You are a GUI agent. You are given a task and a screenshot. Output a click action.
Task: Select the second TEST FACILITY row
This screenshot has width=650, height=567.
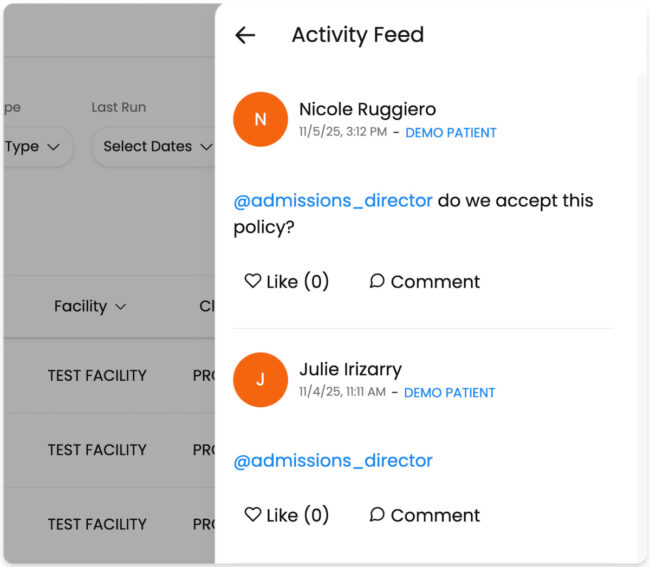(97, 450)
